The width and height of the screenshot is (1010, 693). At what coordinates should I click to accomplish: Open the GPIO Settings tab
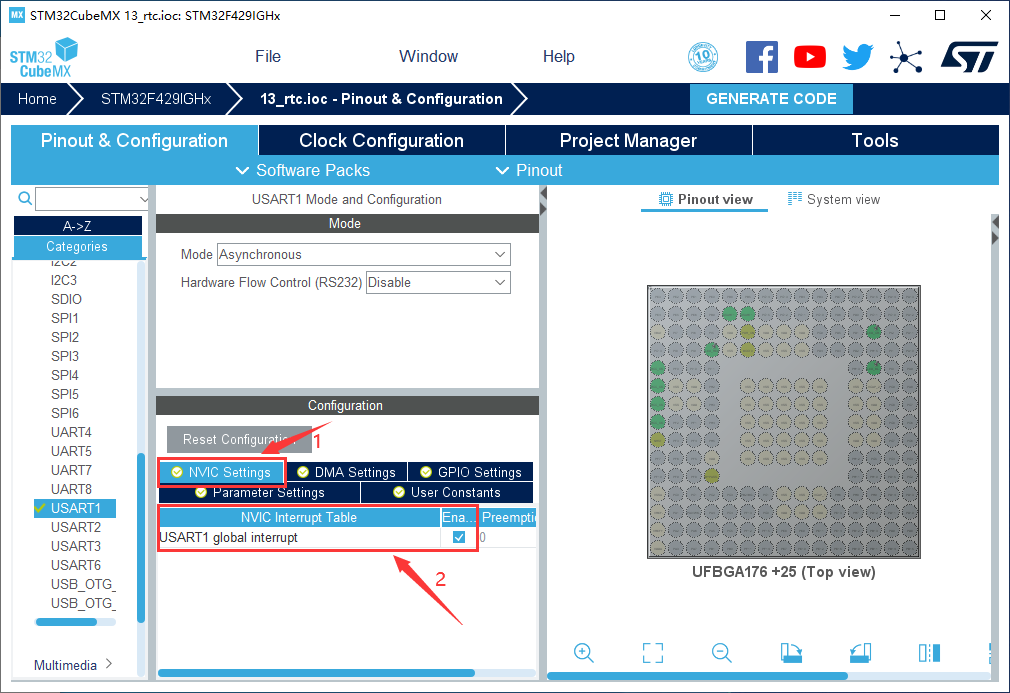[471, 472]
